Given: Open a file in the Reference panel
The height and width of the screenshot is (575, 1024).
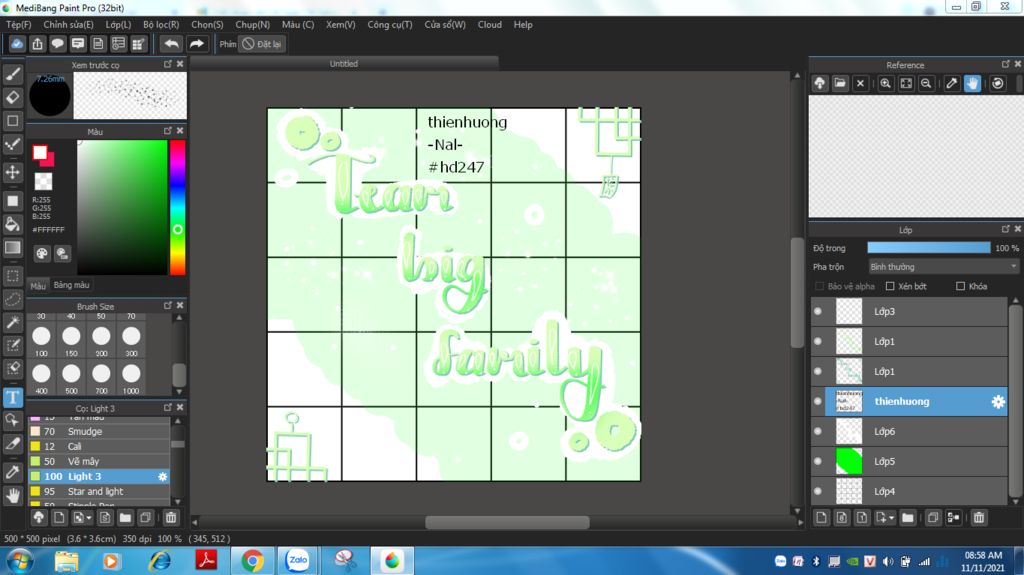Looking at the screenshot, I should [x=840, y=84].
